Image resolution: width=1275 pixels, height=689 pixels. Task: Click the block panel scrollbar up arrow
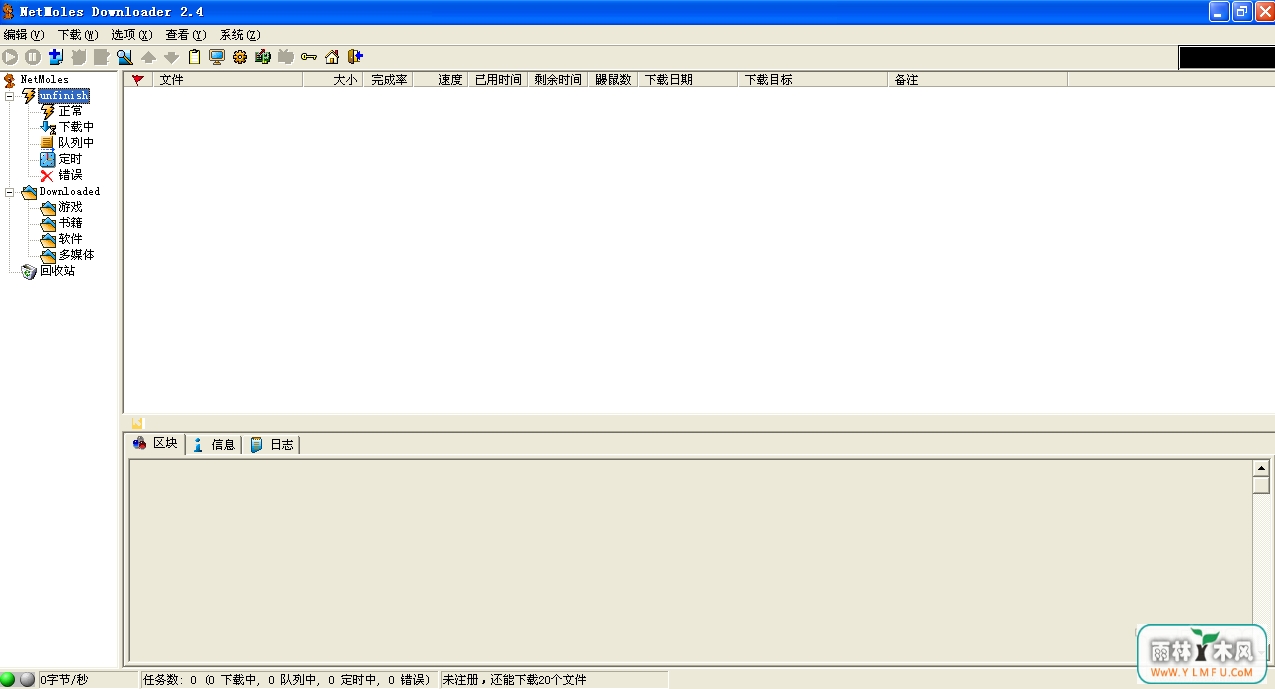click(x=1261, y=468)
